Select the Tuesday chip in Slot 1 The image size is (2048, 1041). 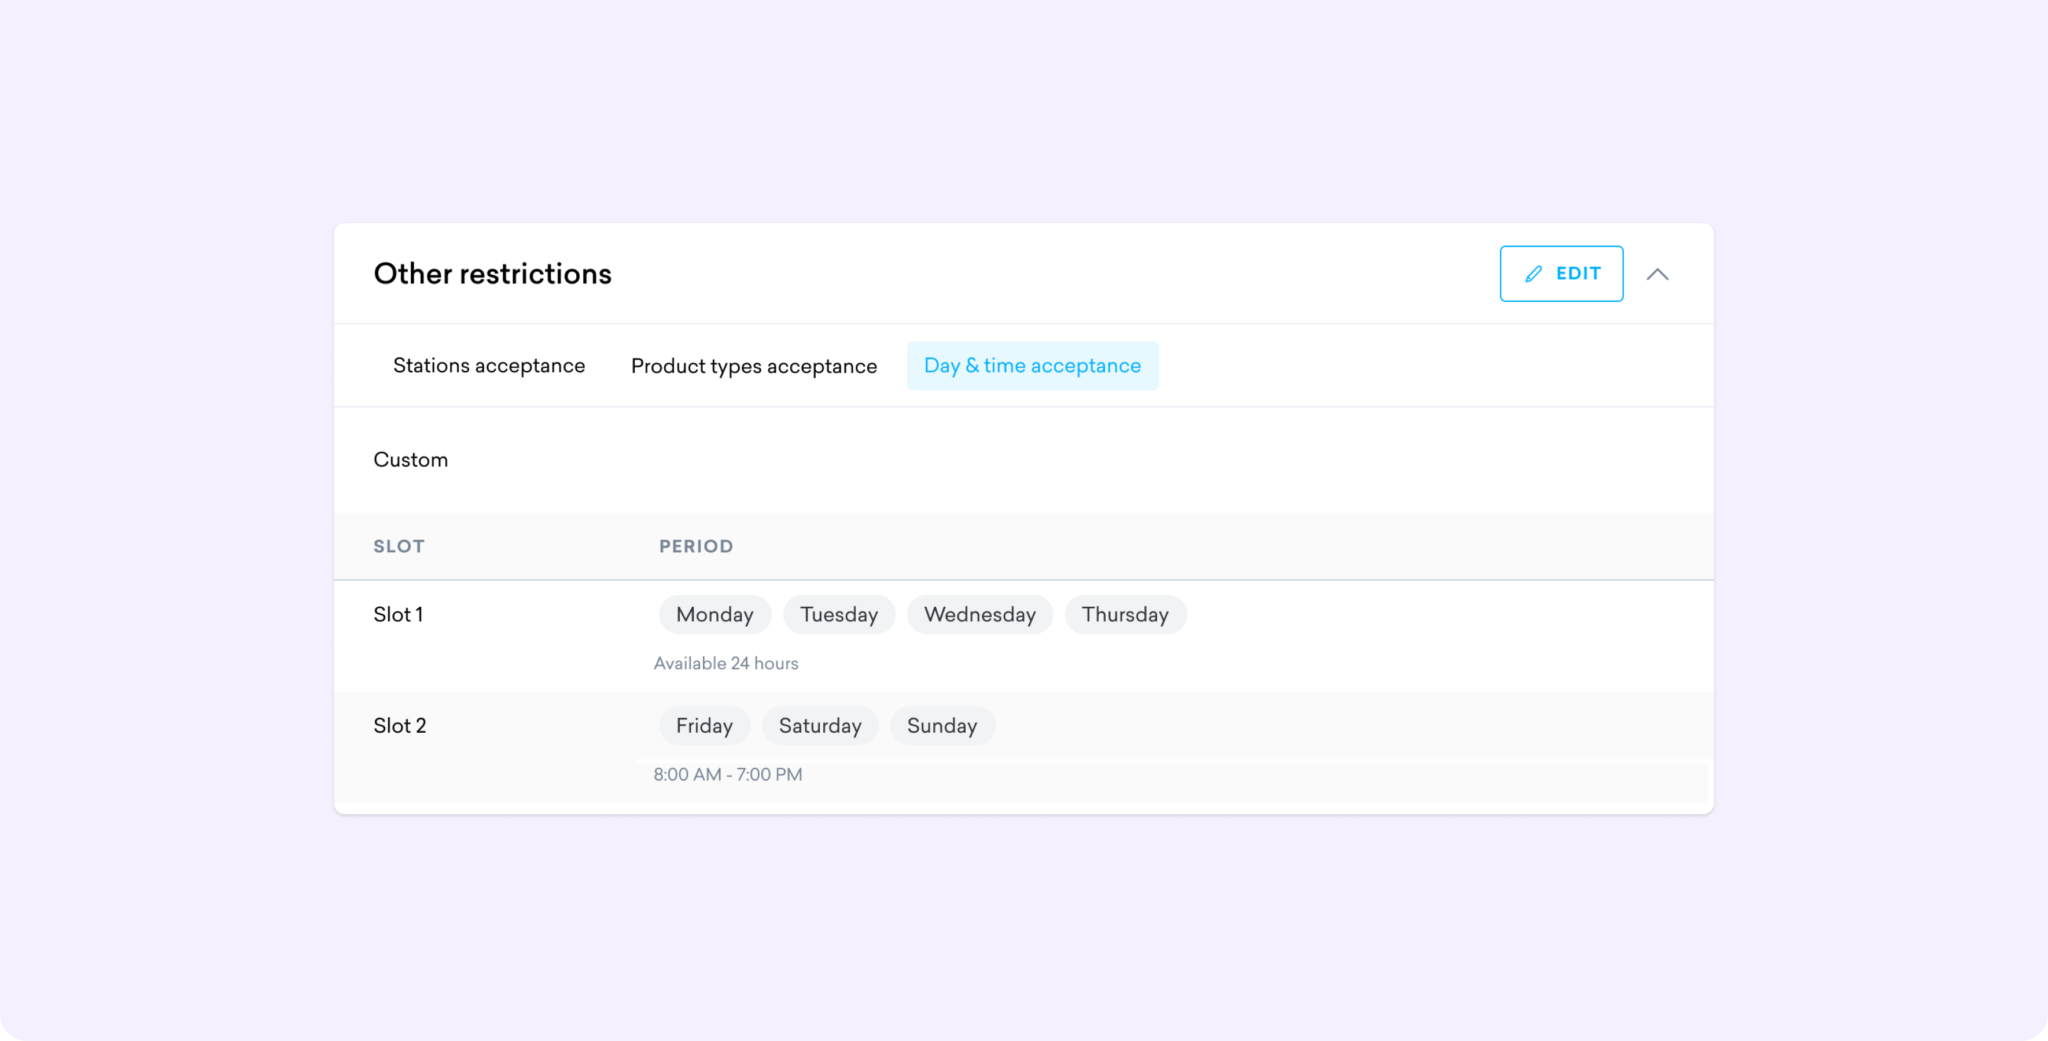839,614
